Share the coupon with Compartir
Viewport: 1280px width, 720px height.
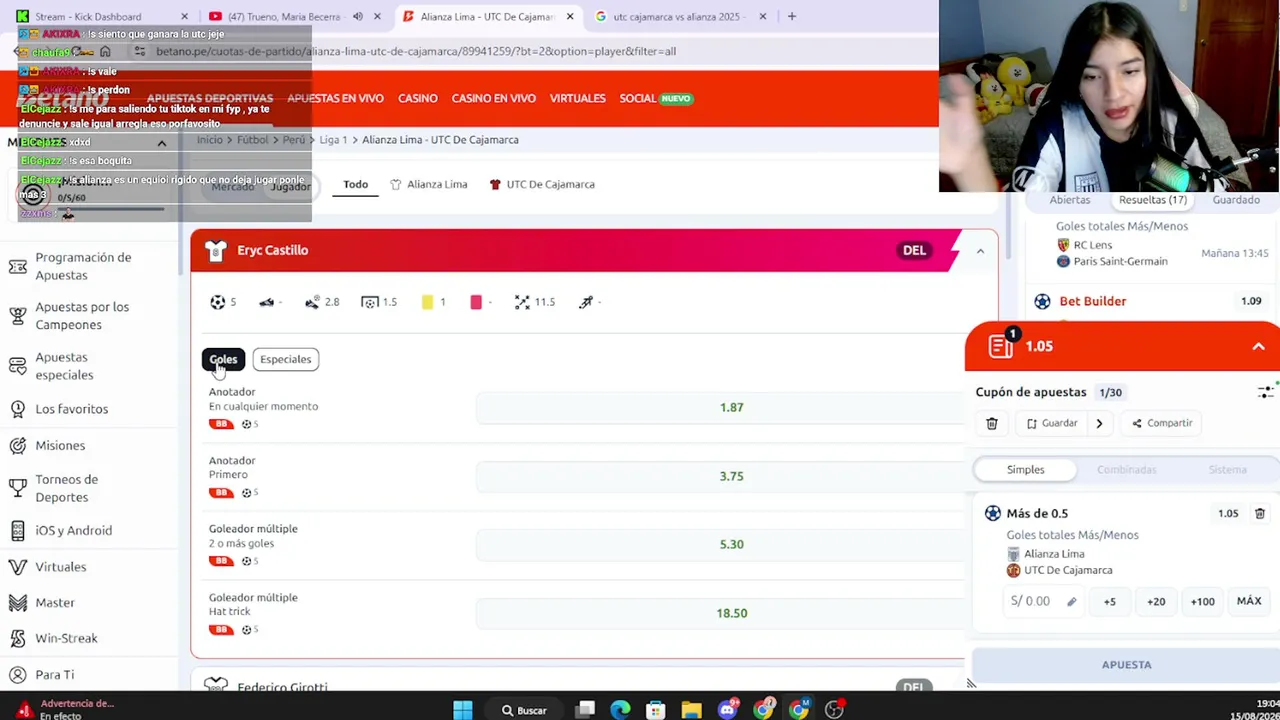[1162, 423]
